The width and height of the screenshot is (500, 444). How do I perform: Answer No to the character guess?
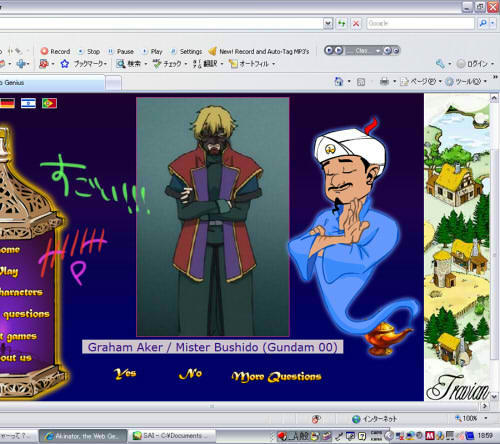pyautogui.click(x=190, y=374)
